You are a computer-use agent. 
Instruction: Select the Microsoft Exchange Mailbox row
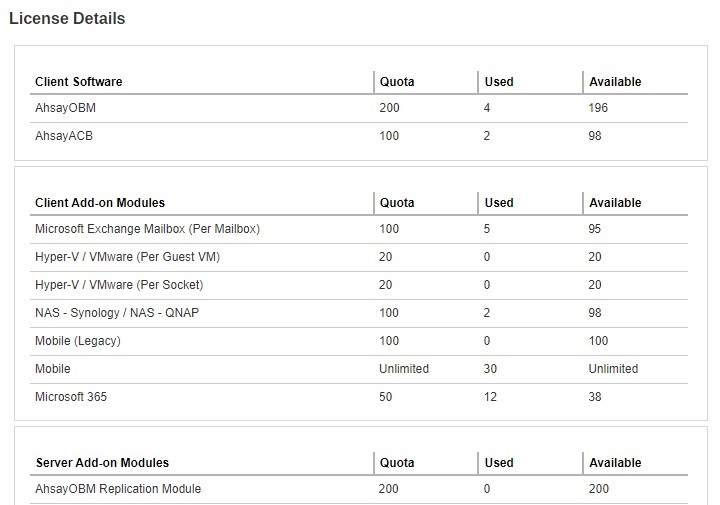click(x=147, y=229)
